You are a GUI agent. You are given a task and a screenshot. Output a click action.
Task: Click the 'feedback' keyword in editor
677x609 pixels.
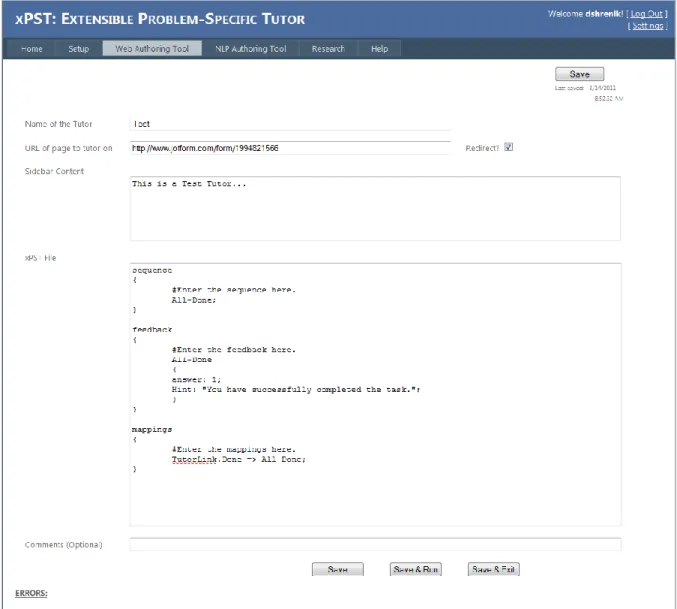[x=152, y=330]
